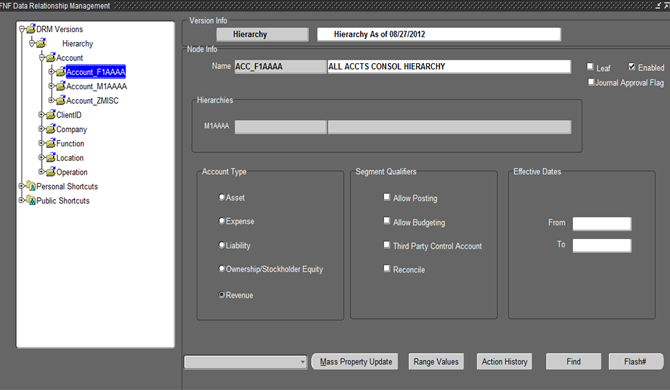Open Action History
The height and width of the screenshot is (390, 670).
click(504, 361)
